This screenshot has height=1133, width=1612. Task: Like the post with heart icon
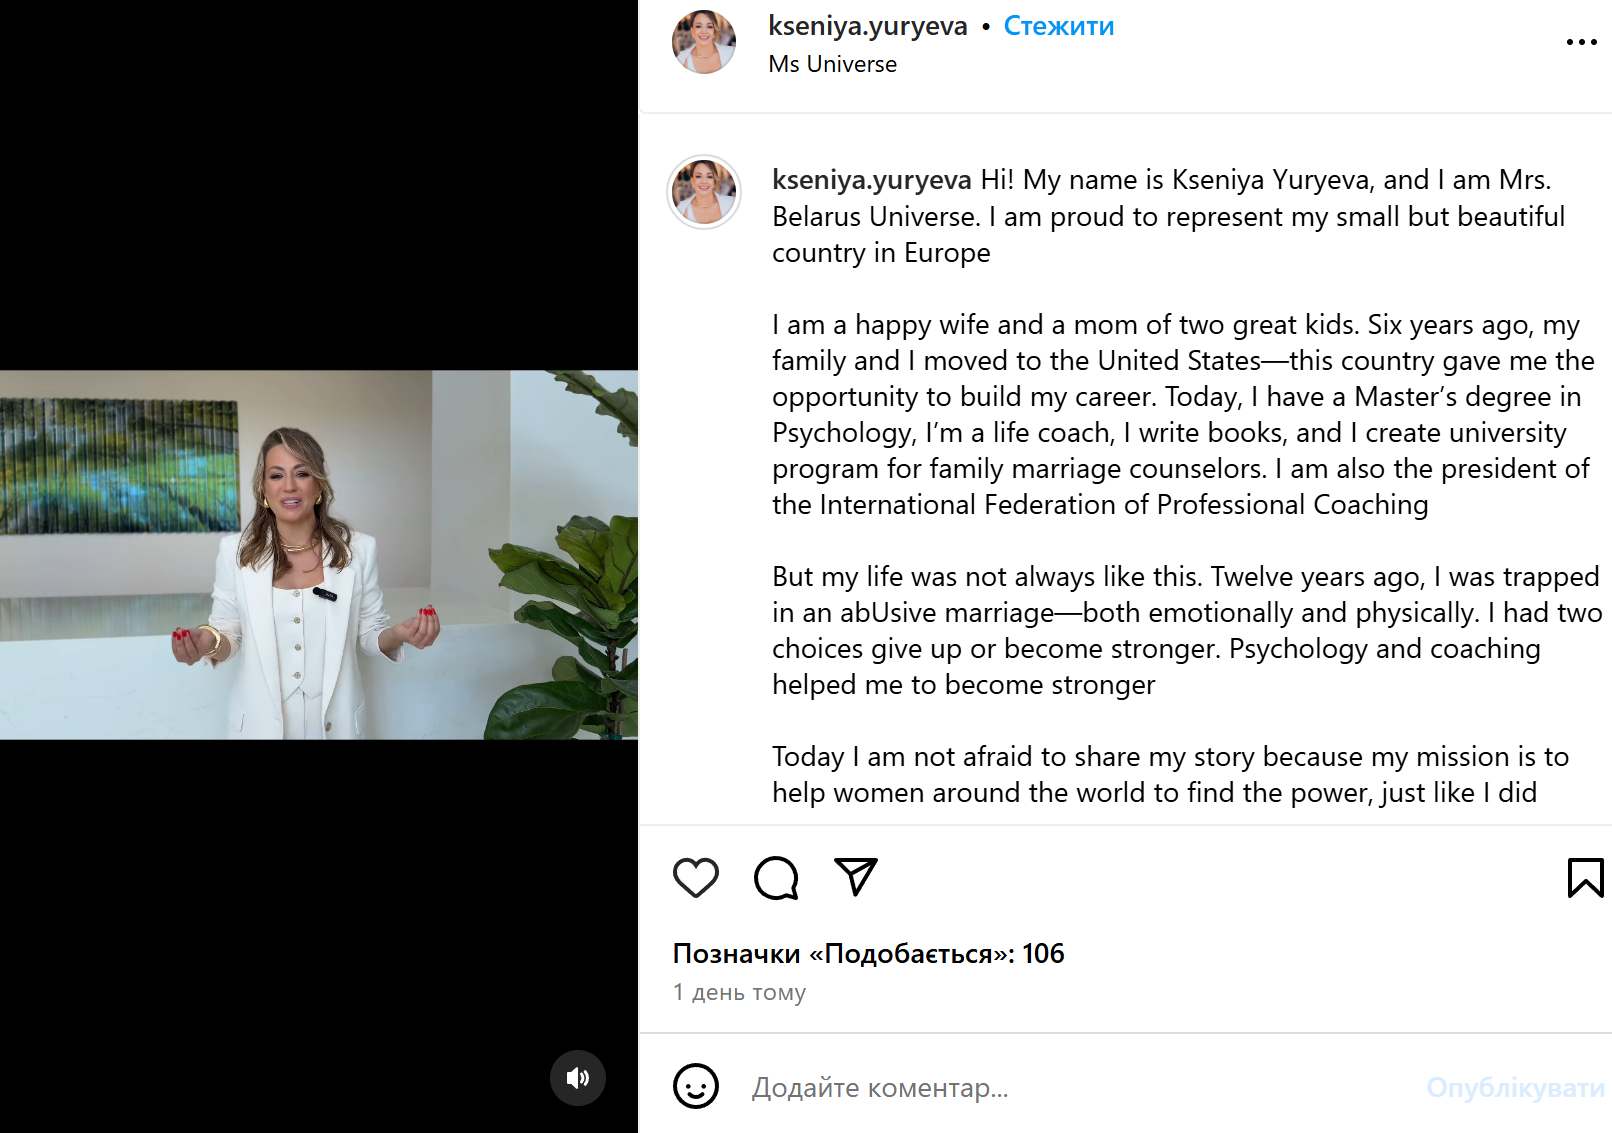point(696,878)
